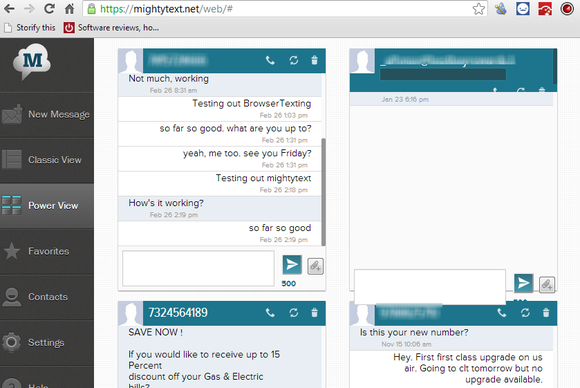Delete the 'new number' conversation
Viewport: 580px width, 388px height.
pos(546,313)
